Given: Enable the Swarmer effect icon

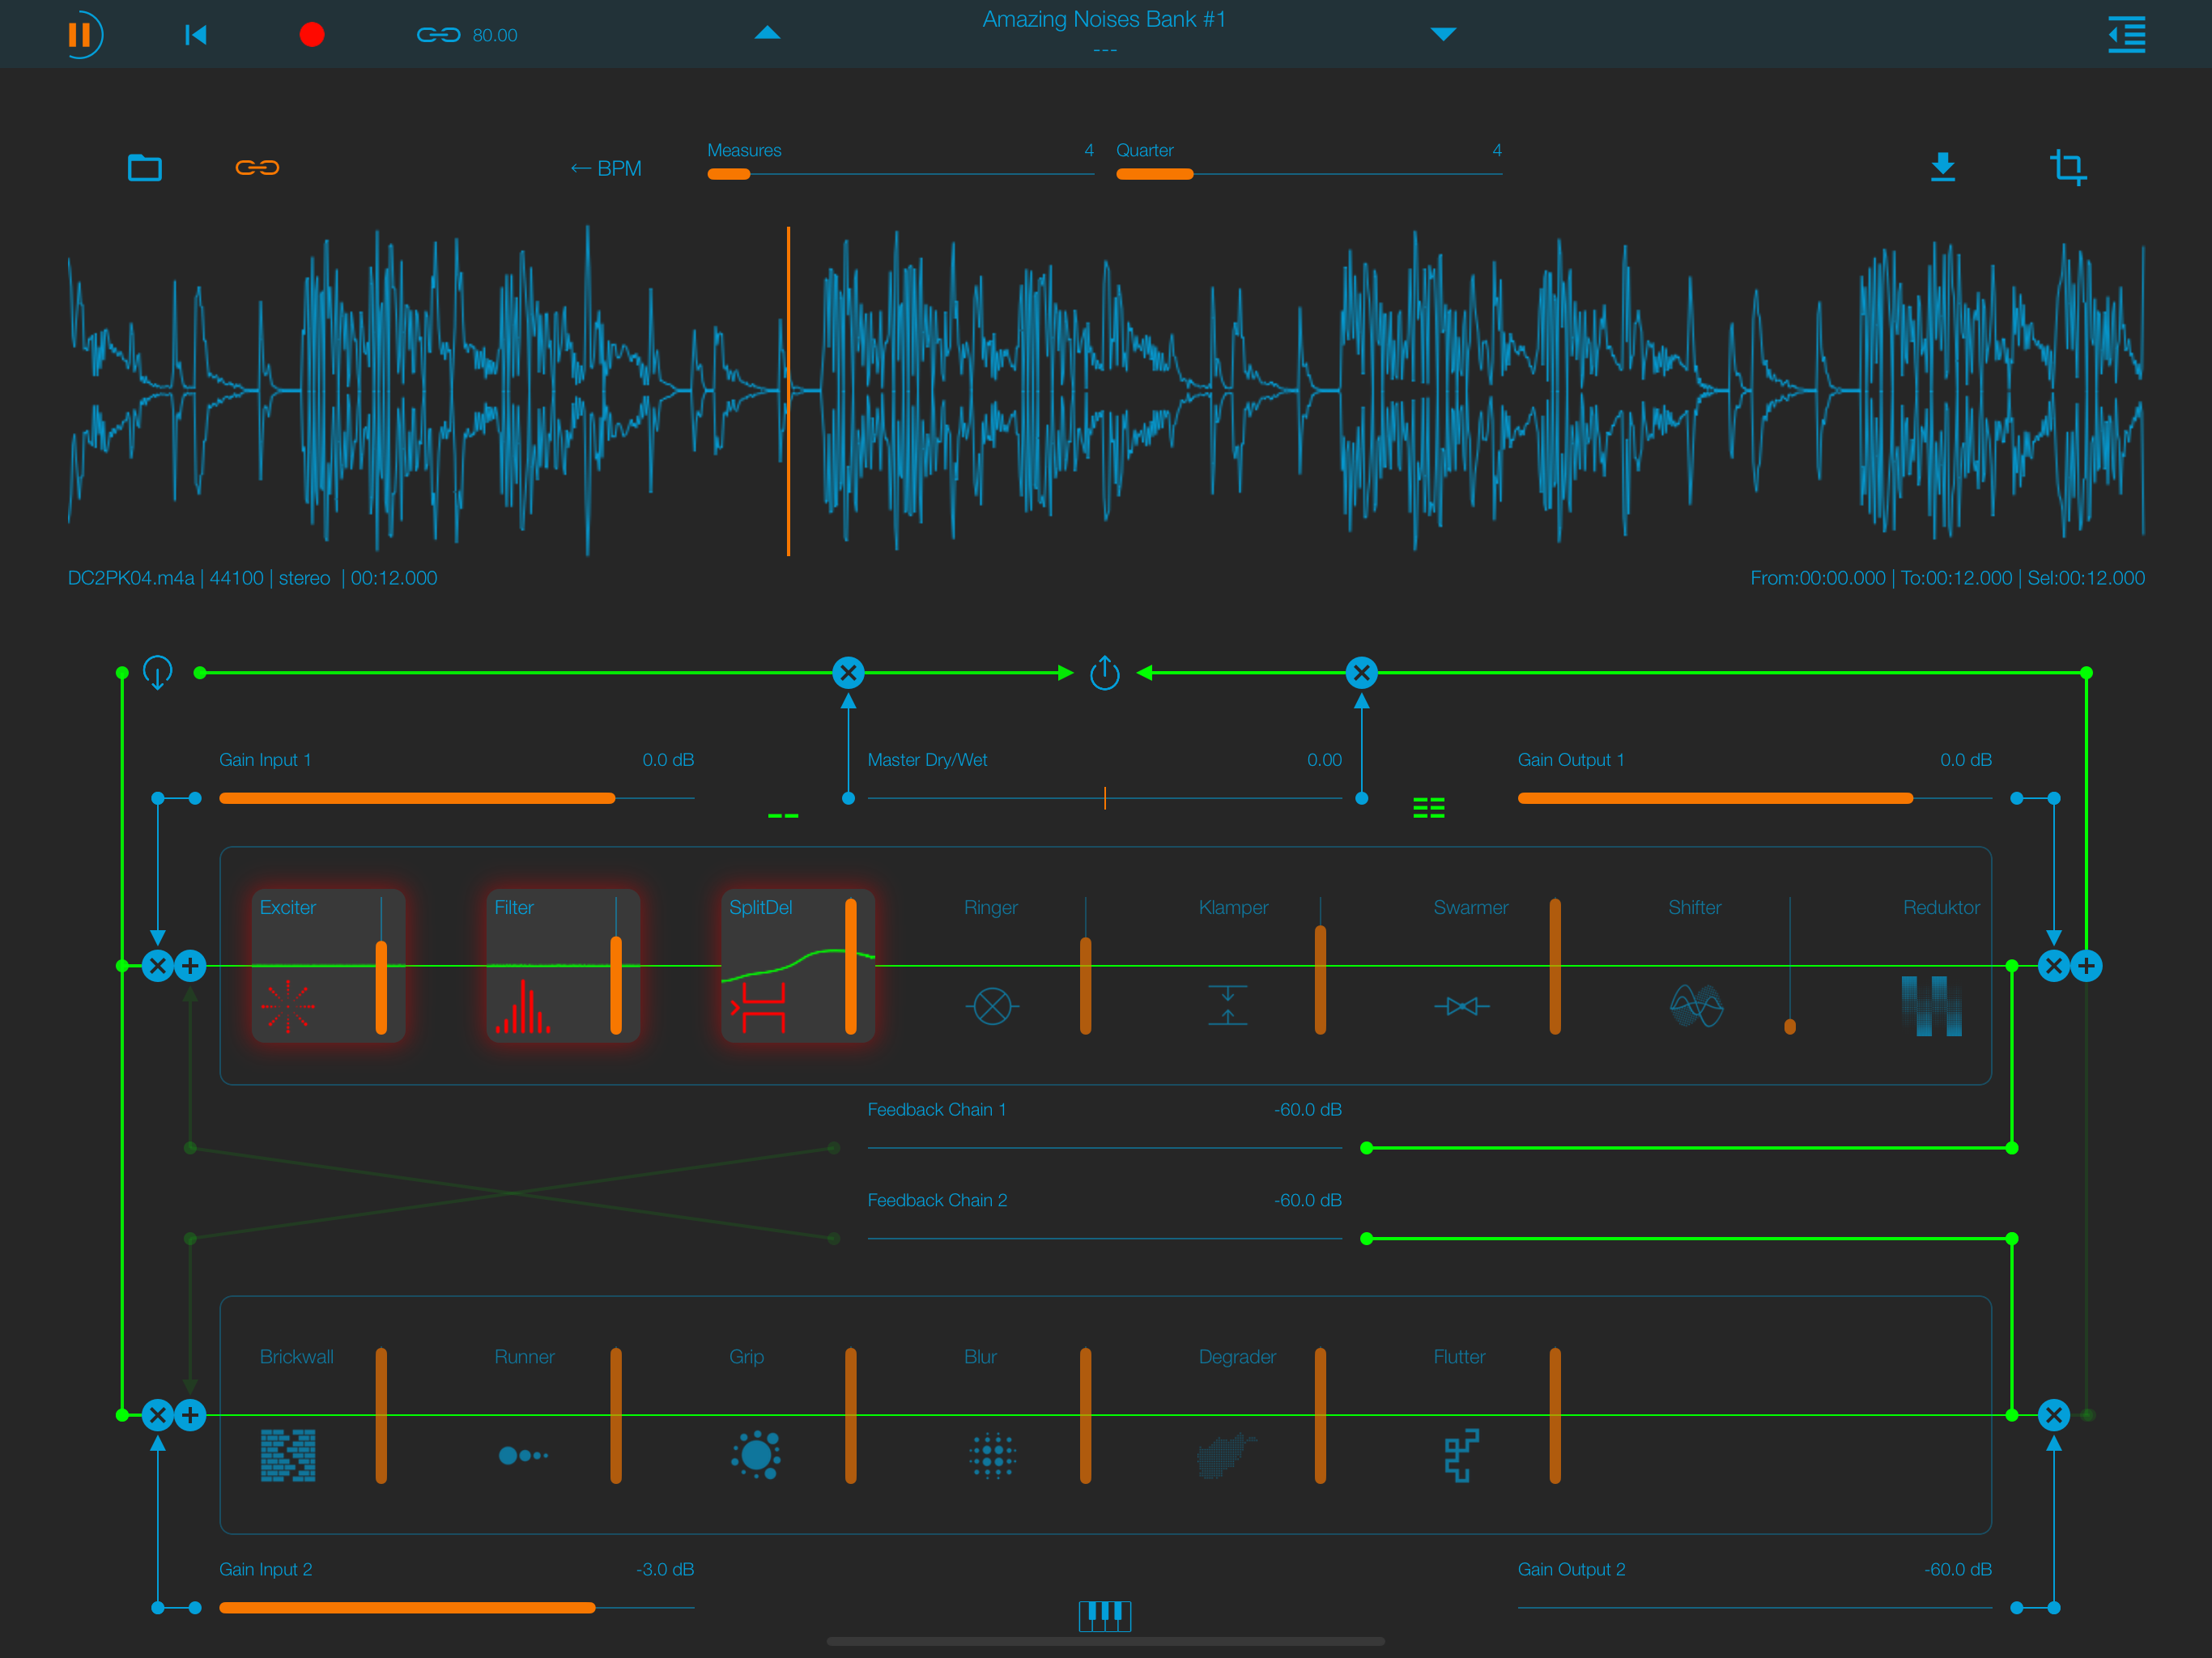Looking at the screenshot, I should (1462, 1005).
